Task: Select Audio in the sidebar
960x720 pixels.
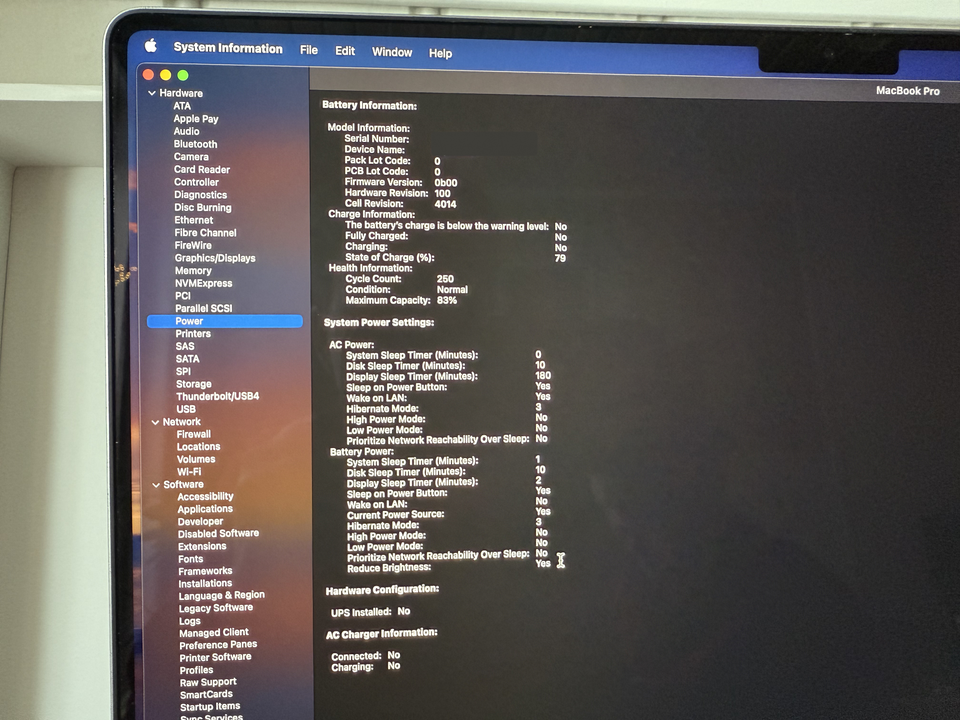Action: (186, 131)
